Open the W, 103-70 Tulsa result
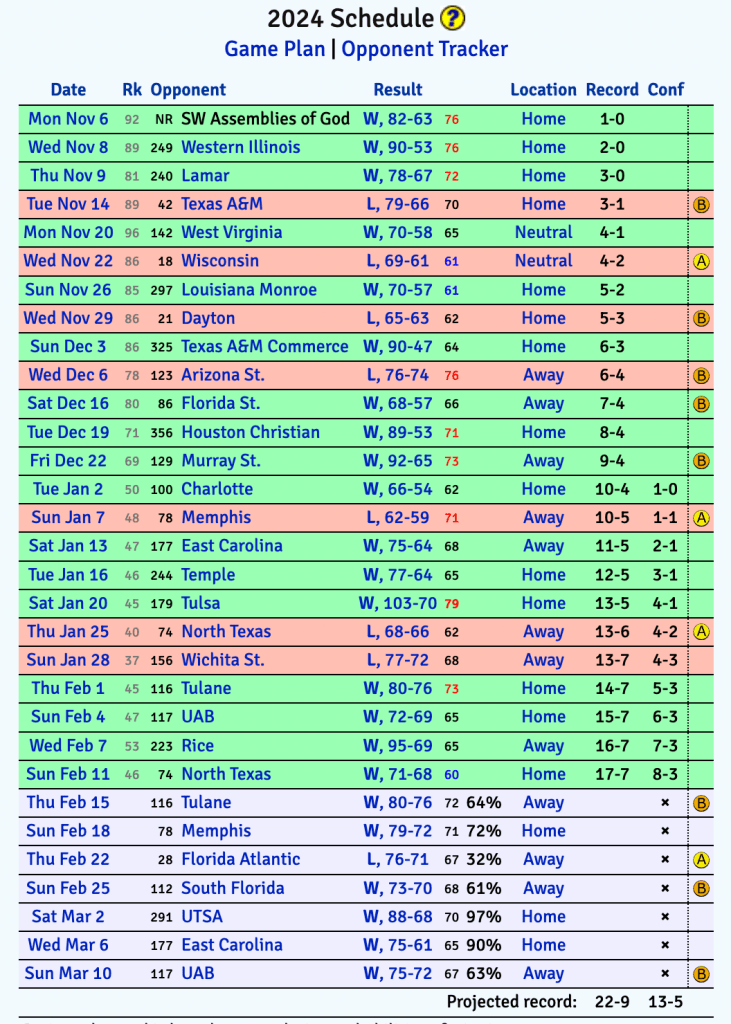Screen dimensions: 731x1024 [398, 603]
